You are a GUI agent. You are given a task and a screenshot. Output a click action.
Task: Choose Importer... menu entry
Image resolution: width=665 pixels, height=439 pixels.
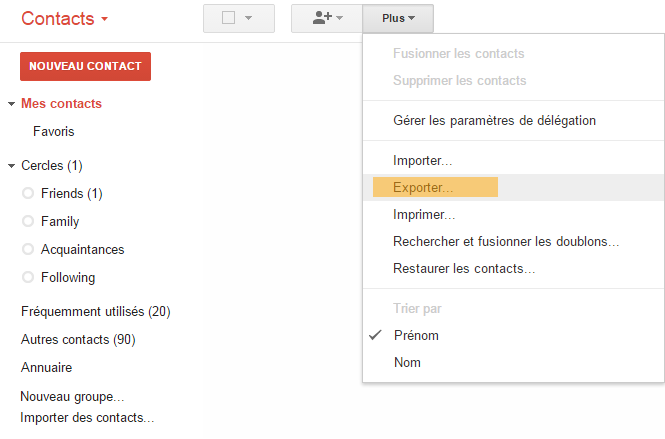pos(423,160)
